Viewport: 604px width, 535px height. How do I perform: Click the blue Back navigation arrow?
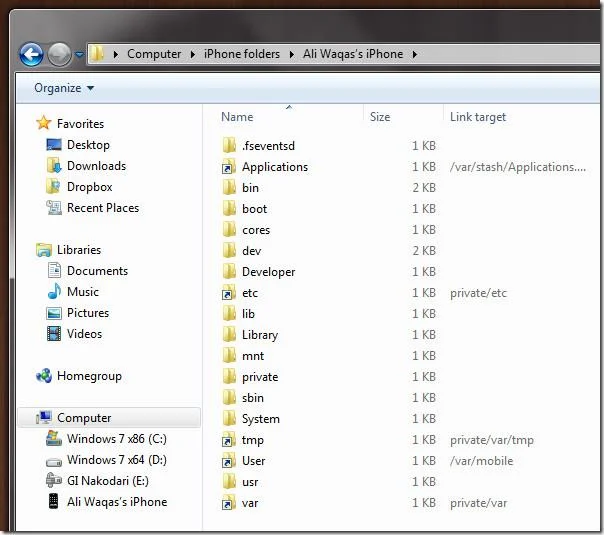(31, 54)
